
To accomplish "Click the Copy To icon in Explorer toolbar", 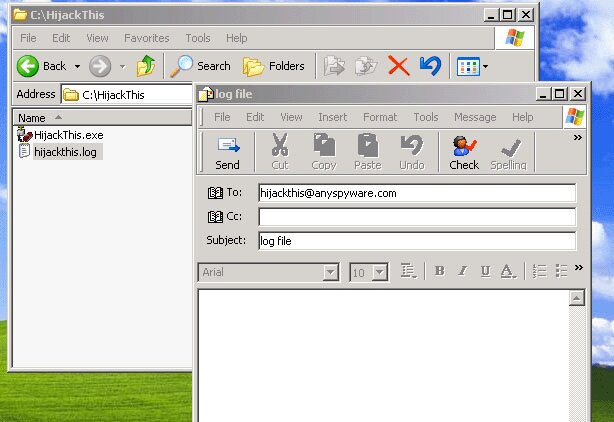I will (366, 66).
